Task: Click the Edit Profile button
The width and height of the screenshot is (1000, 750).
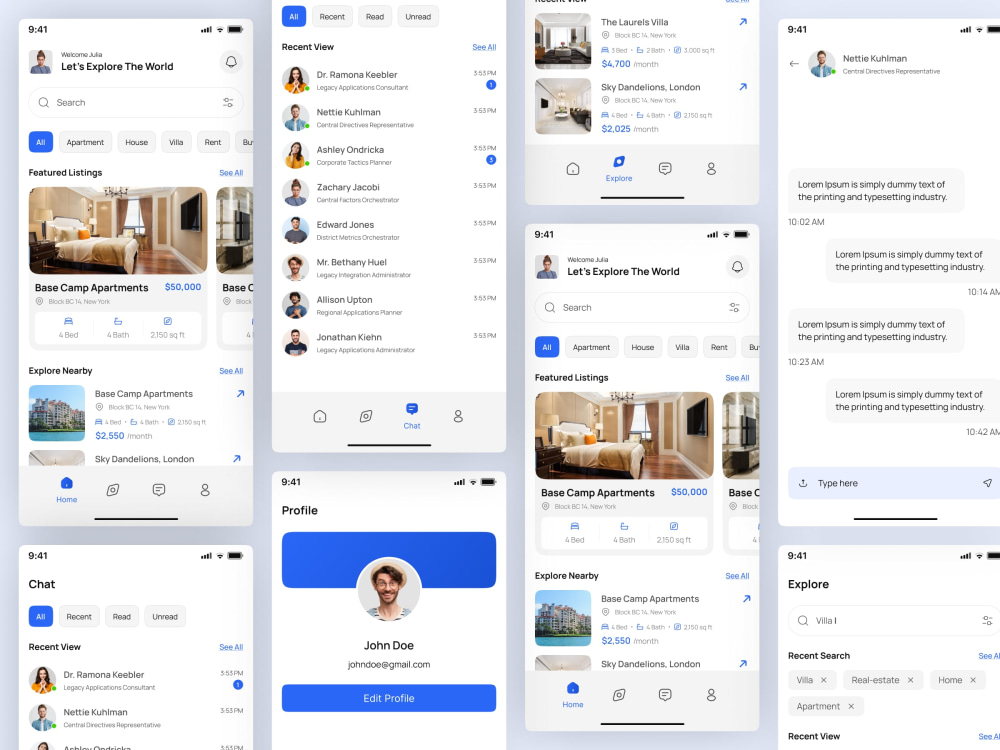Action: [x=389, y=698]
